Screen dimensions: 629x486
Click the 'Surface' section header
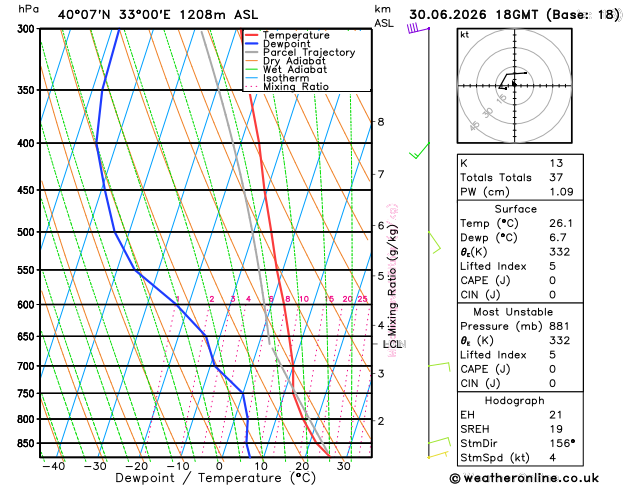point(515,209)
